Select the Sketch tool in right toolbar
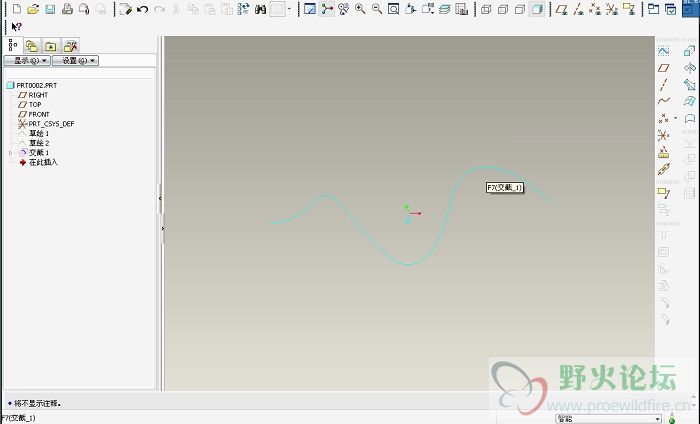Viewport: 700px width, 424px height. coord(664,51)
